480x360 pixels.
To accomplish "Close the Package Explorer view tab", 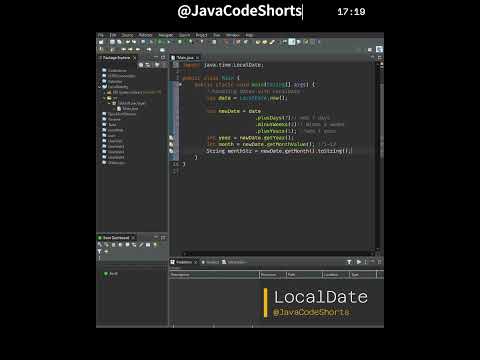I will [134, 58].
